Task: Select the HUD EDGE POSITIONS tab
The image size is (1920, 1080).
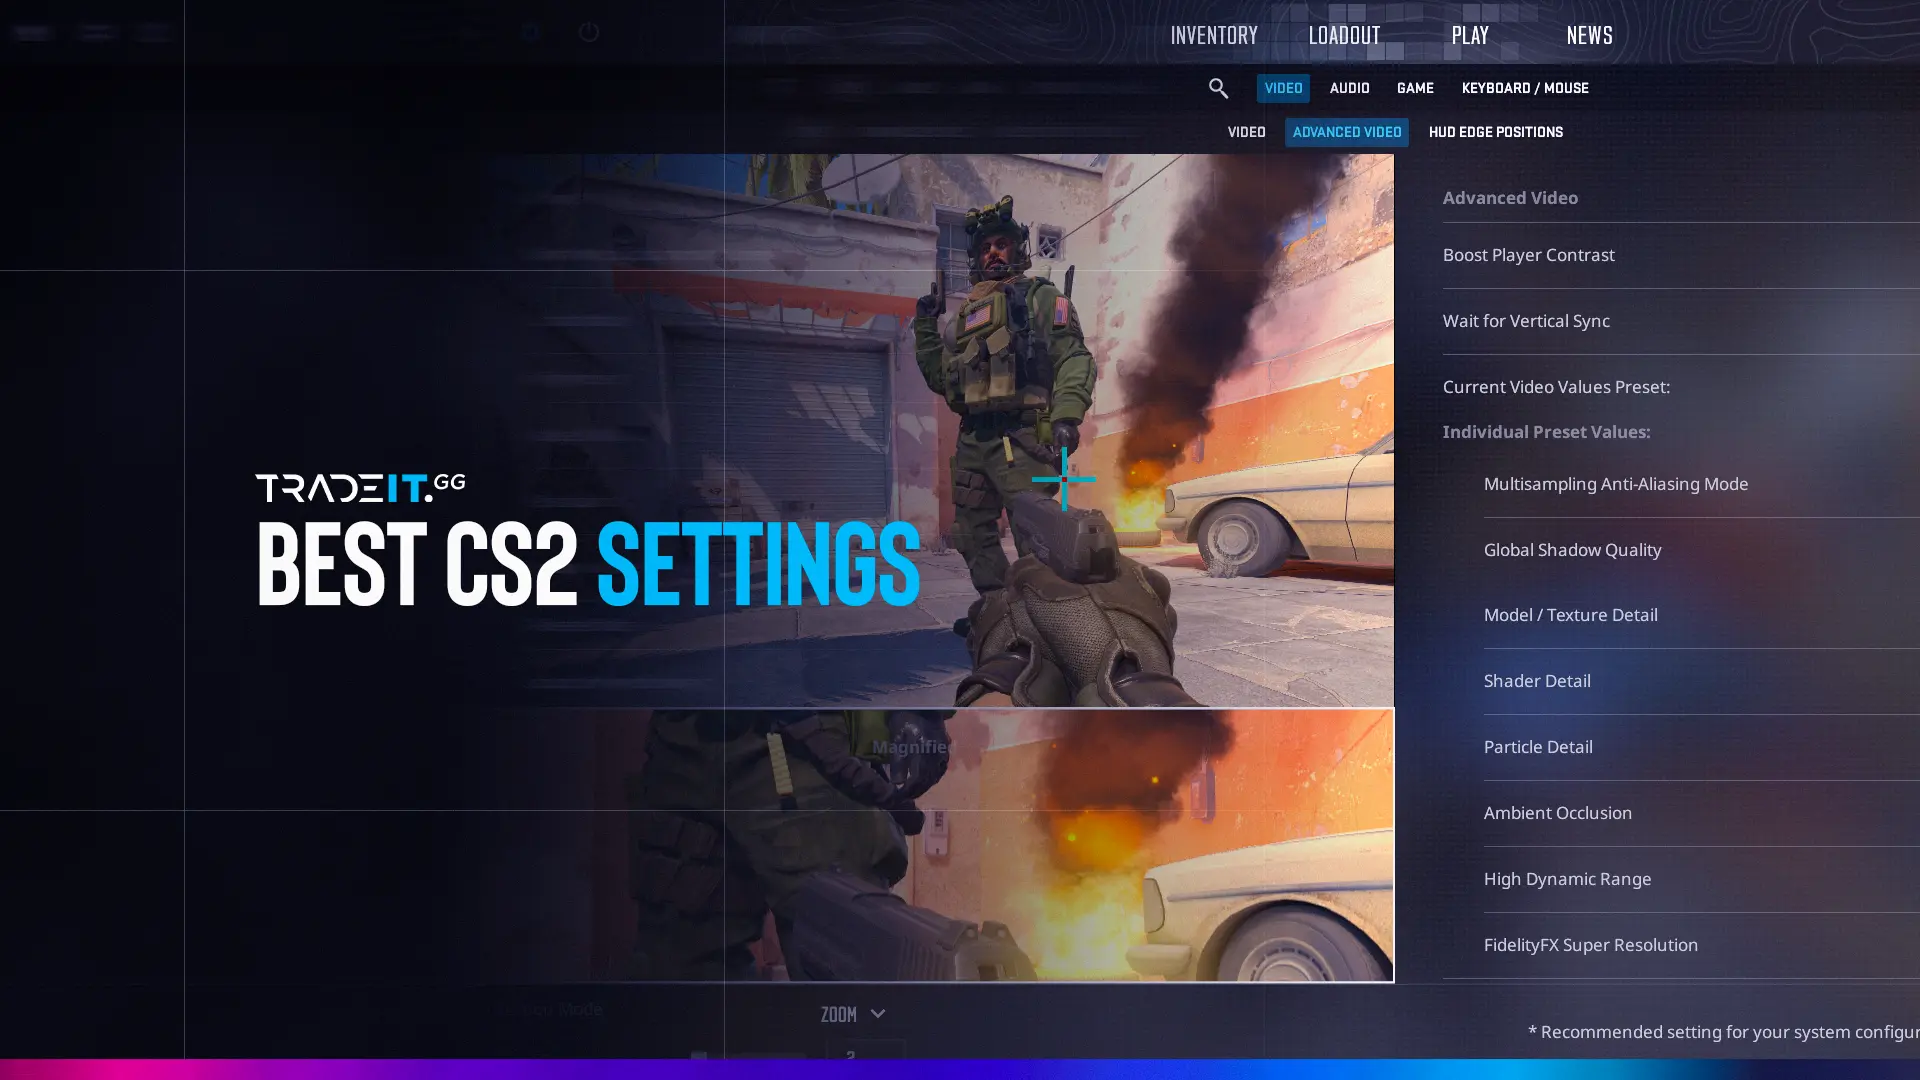Action: [x=1495, y=132]
